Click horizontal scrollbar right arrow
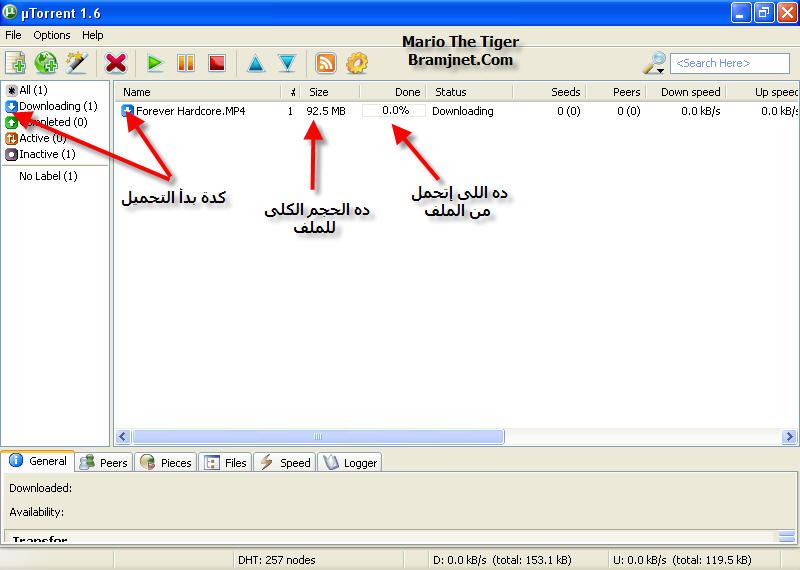Image resolution: width=800 pixels, height=570 pixels. coord(789,437)
